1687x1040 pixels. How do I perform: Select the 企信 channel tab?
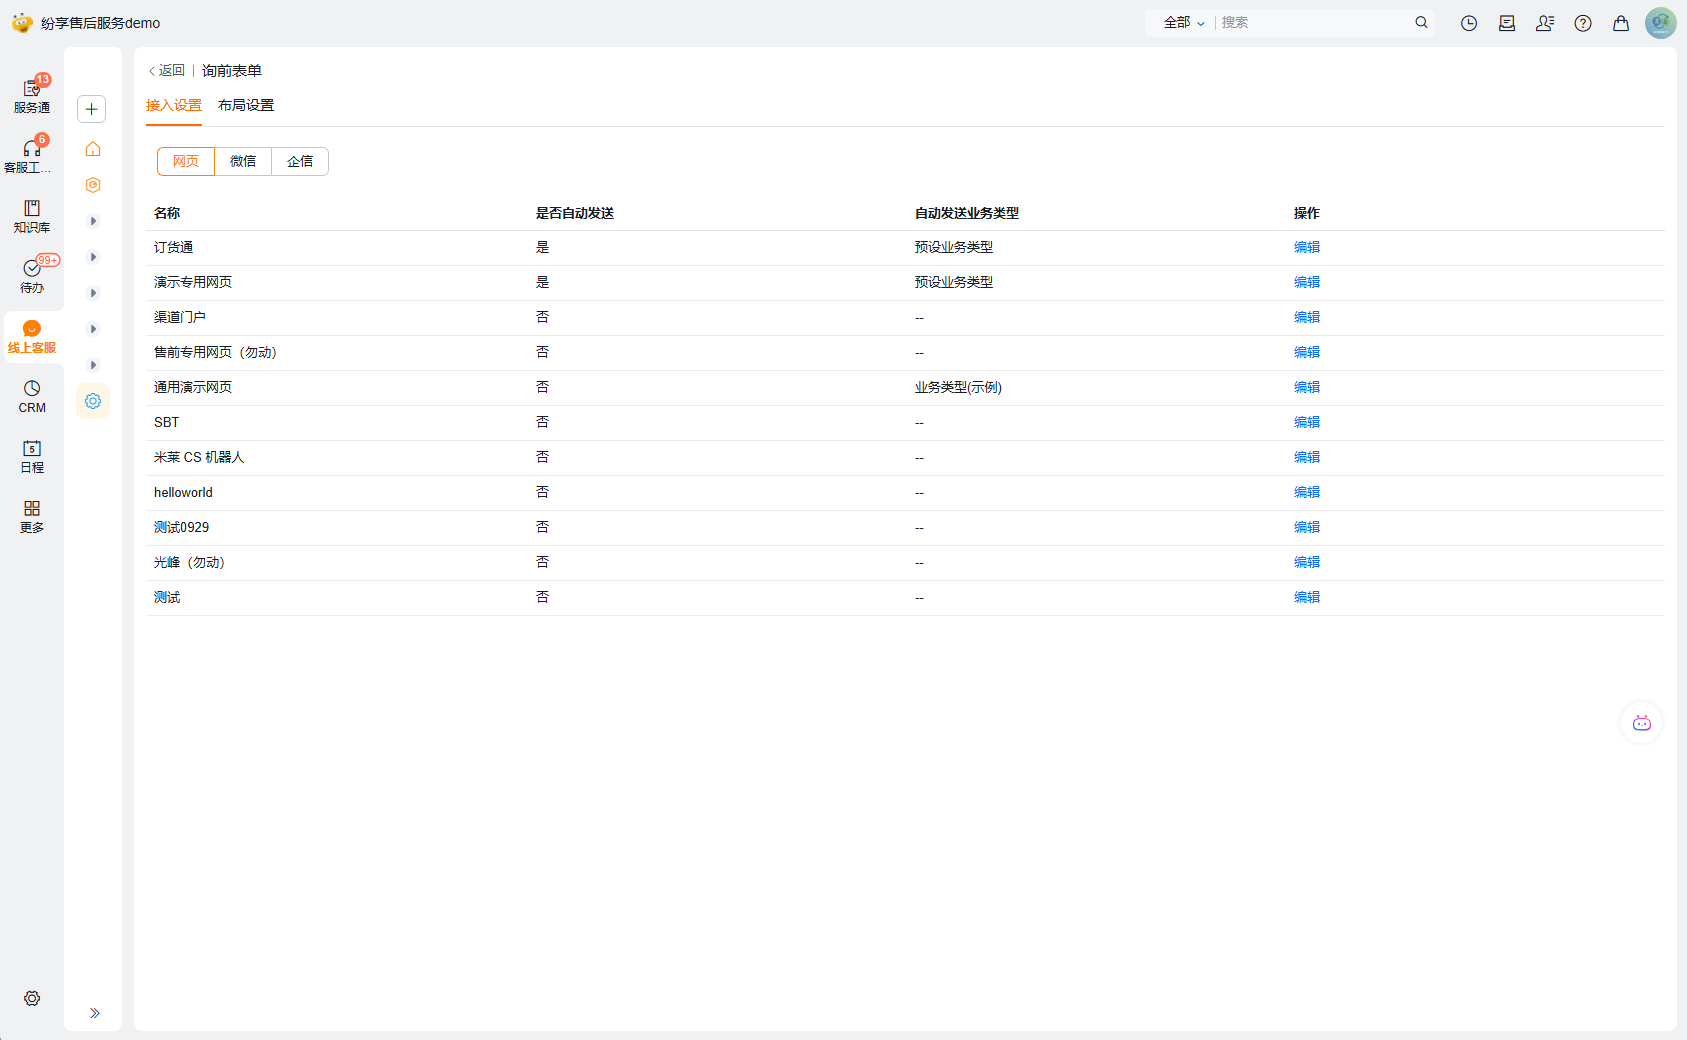click(x=300, y=161)
